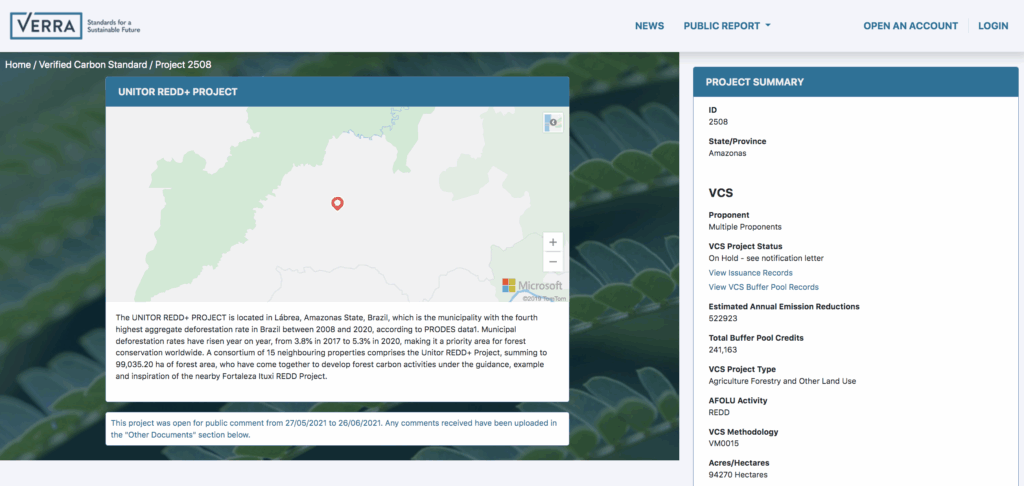The image size is (1024, 486).
Task: Click On Hold - see notification letter
Action: [x=766, y=258]
